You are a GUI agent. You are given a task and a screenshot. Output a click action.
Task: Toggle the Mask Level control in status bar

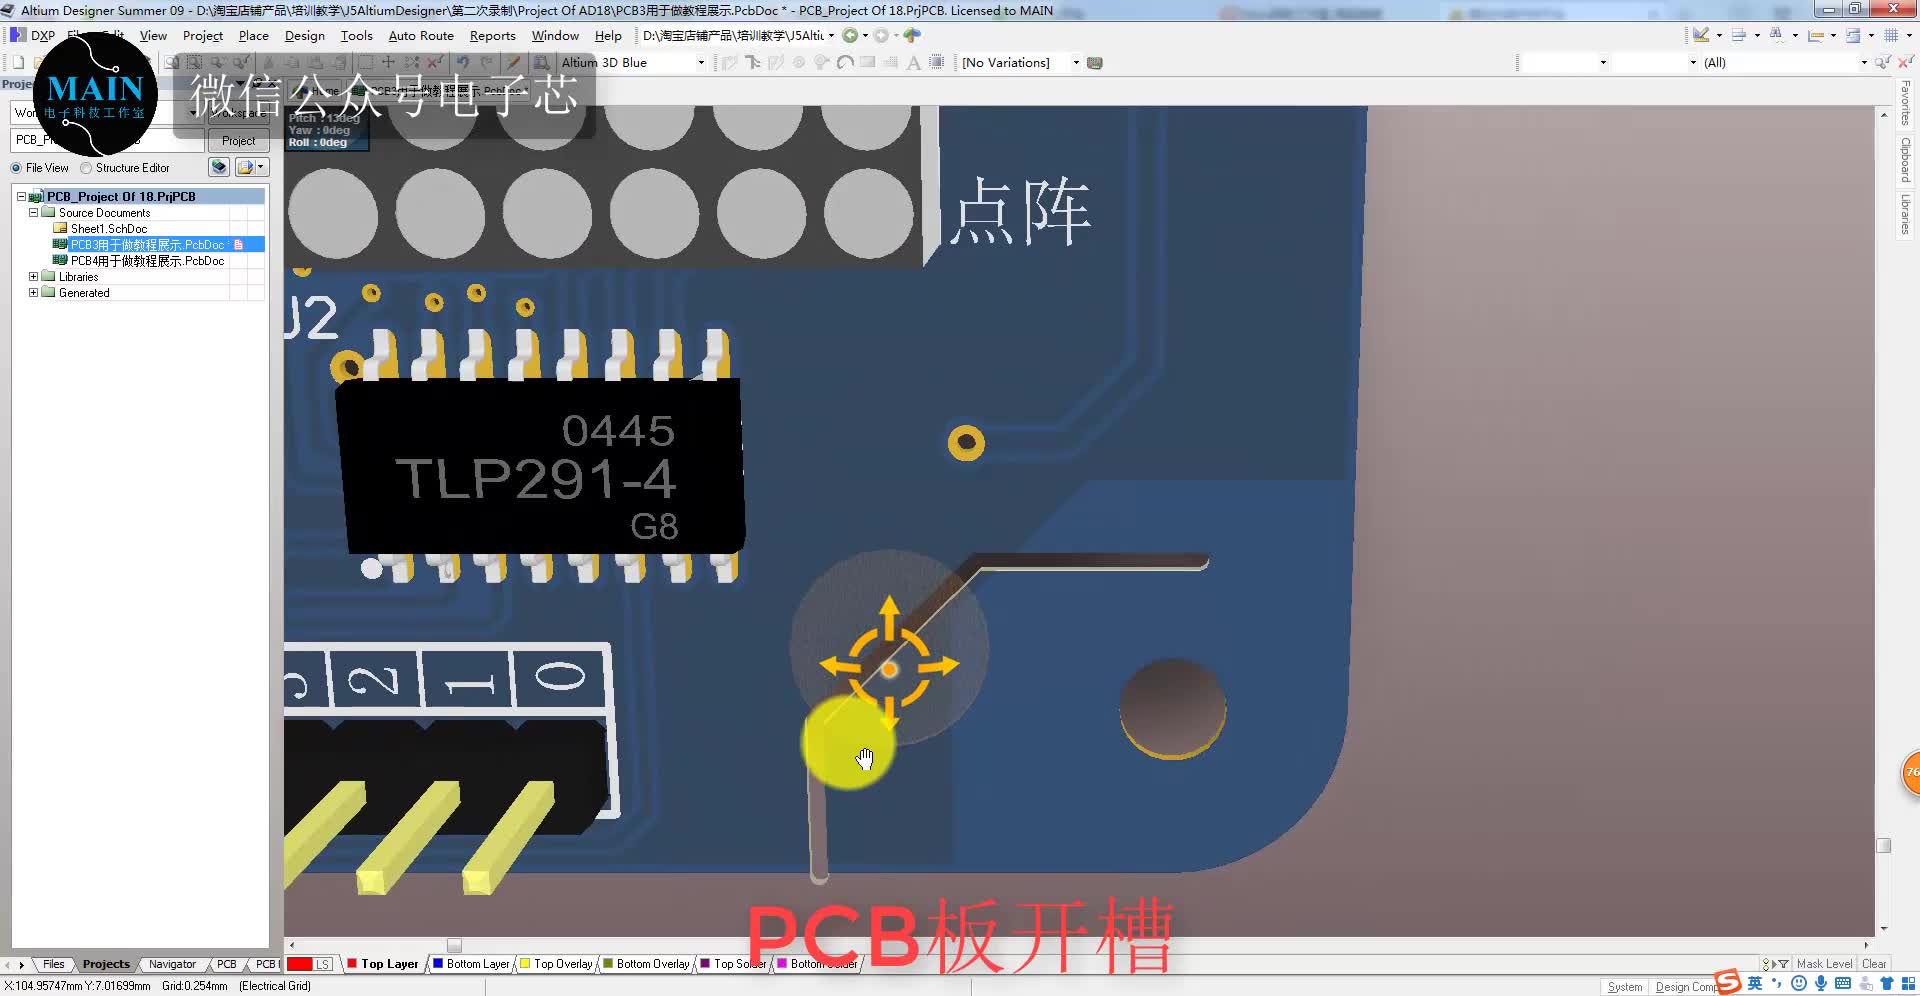(x=1823, y=963)
